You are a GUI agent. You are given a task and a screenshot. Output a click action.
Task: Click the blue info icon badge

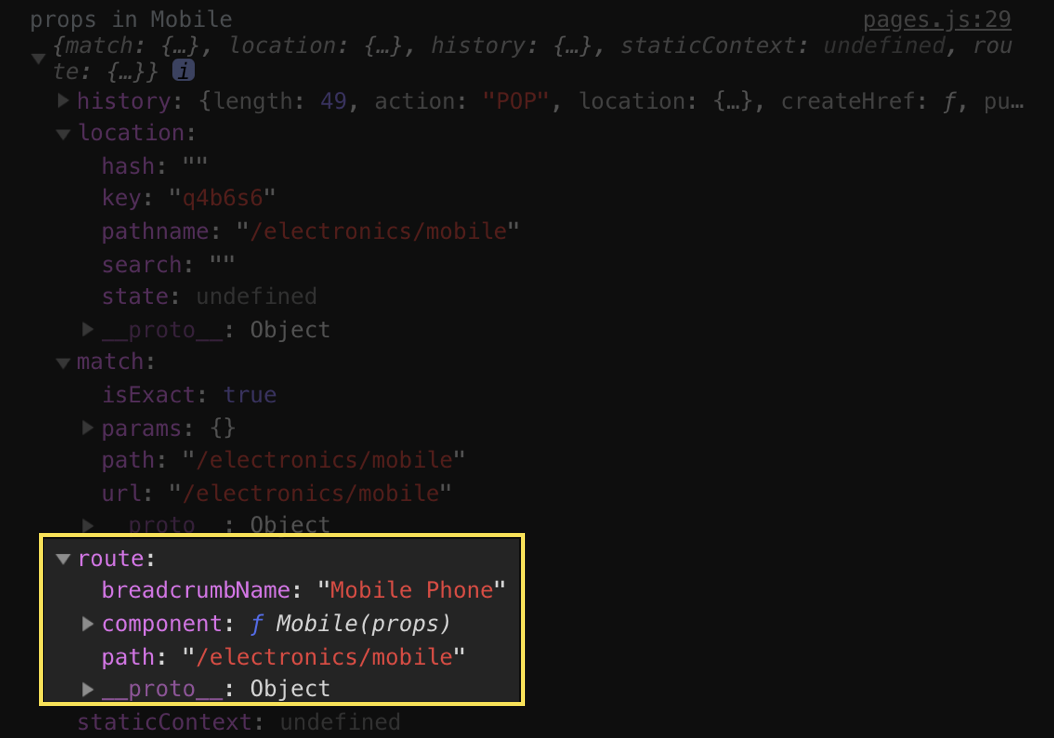tap(184, 70)
